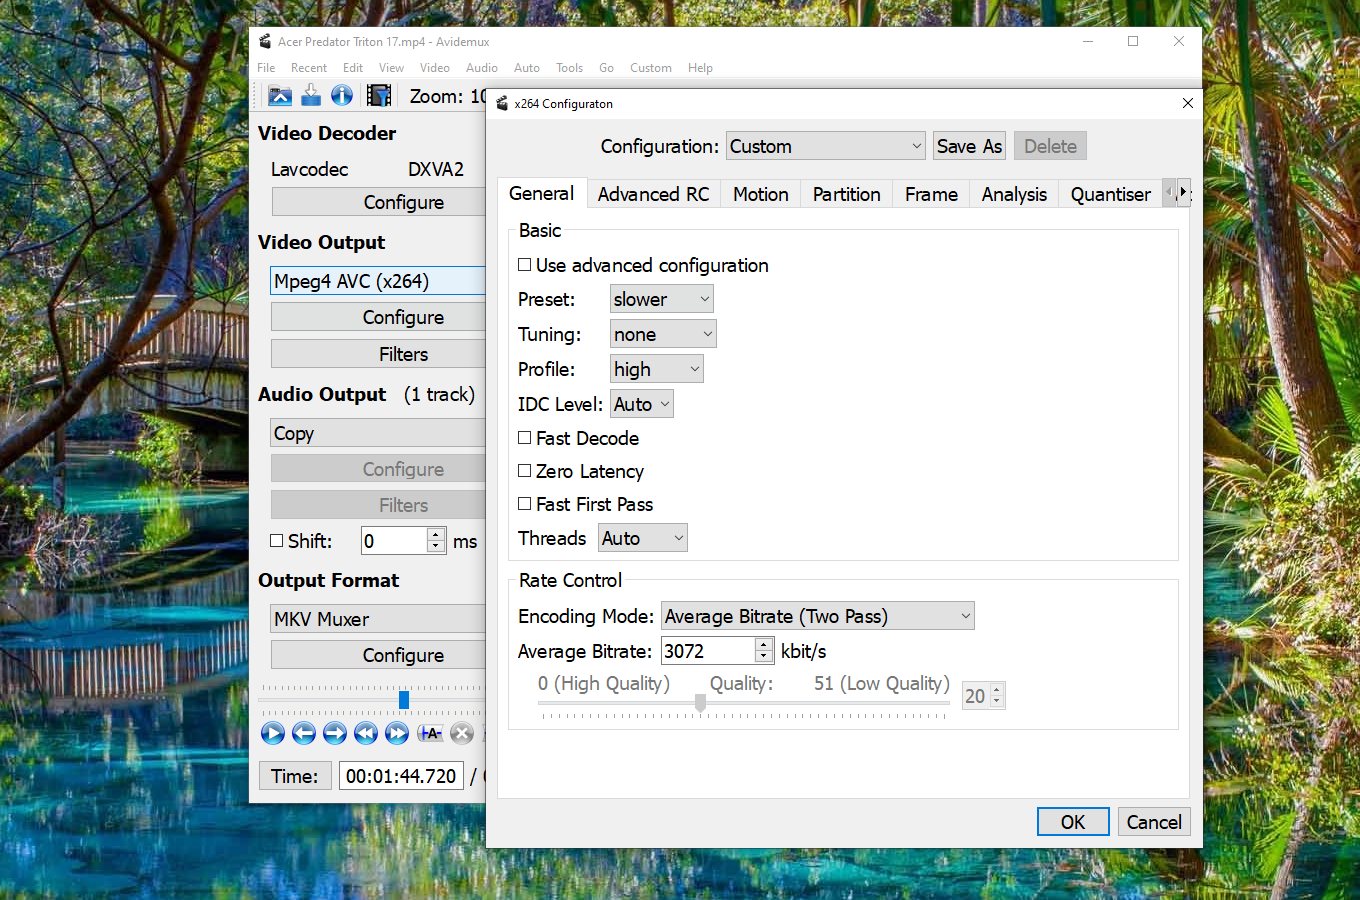Image resolution: width=1360 pixels, height=900 pixels.
Task: Click the Open Video folder icon
Action: click(280, 96)
